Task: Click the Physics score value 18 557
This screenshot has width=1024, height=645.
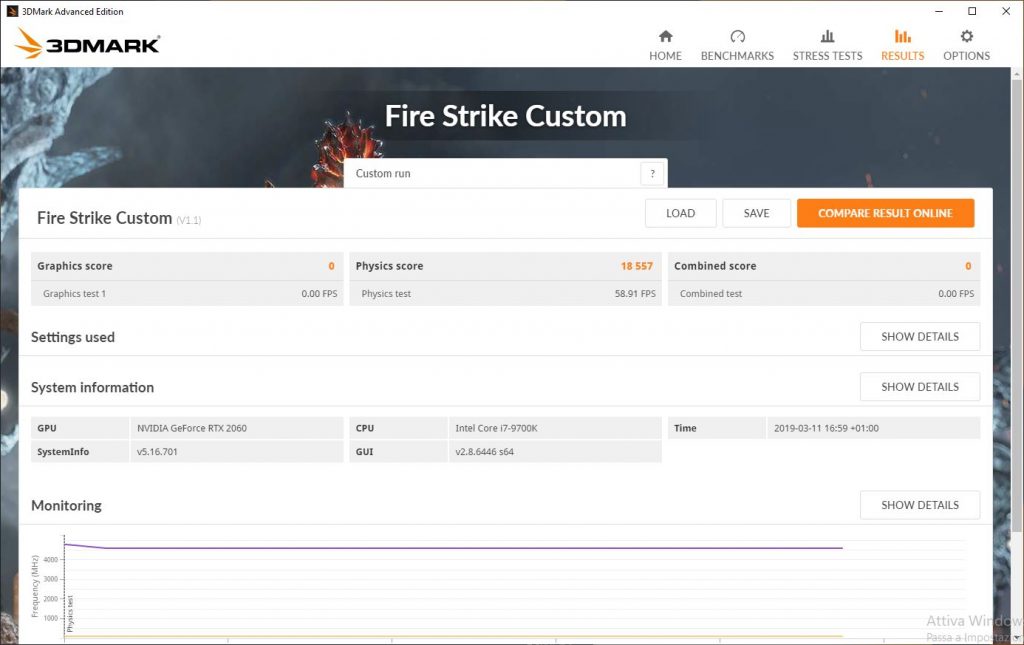Action: click(x=636, y=266)
